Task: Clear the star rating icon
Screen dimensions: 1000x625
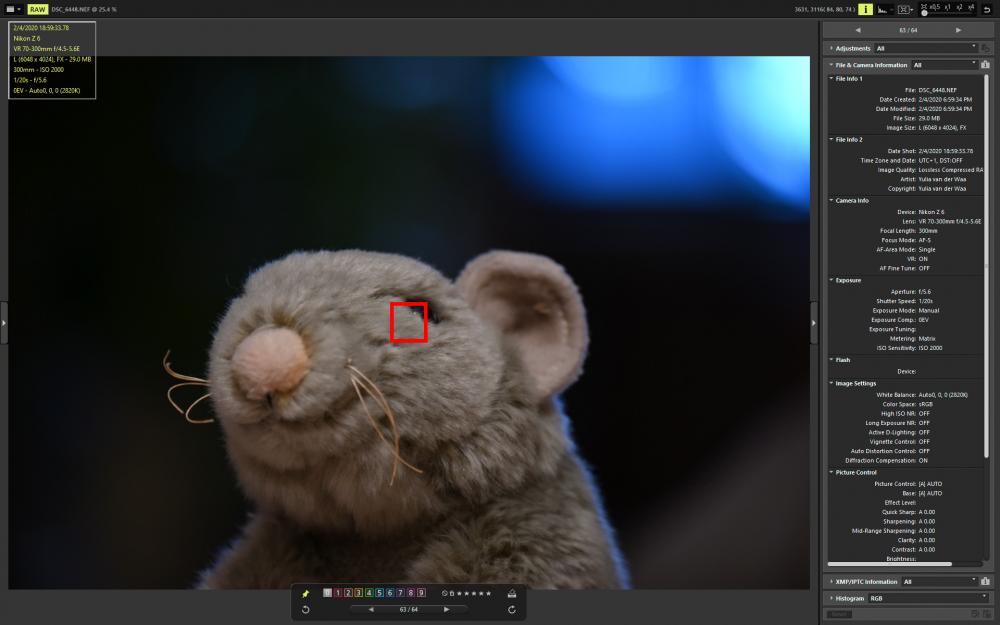Action: click(445, 594)
